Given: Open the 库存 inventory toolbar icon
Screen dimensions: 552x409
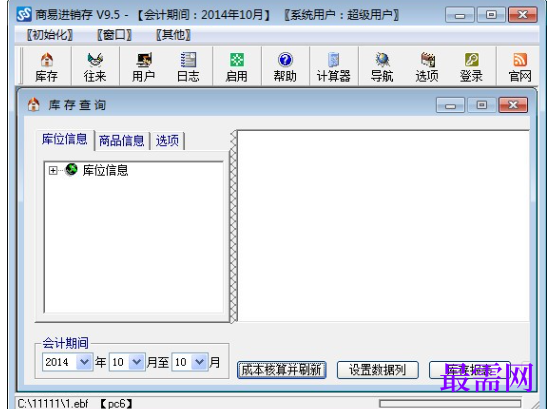Looking at the screenshot, I should tap(47, 67).
